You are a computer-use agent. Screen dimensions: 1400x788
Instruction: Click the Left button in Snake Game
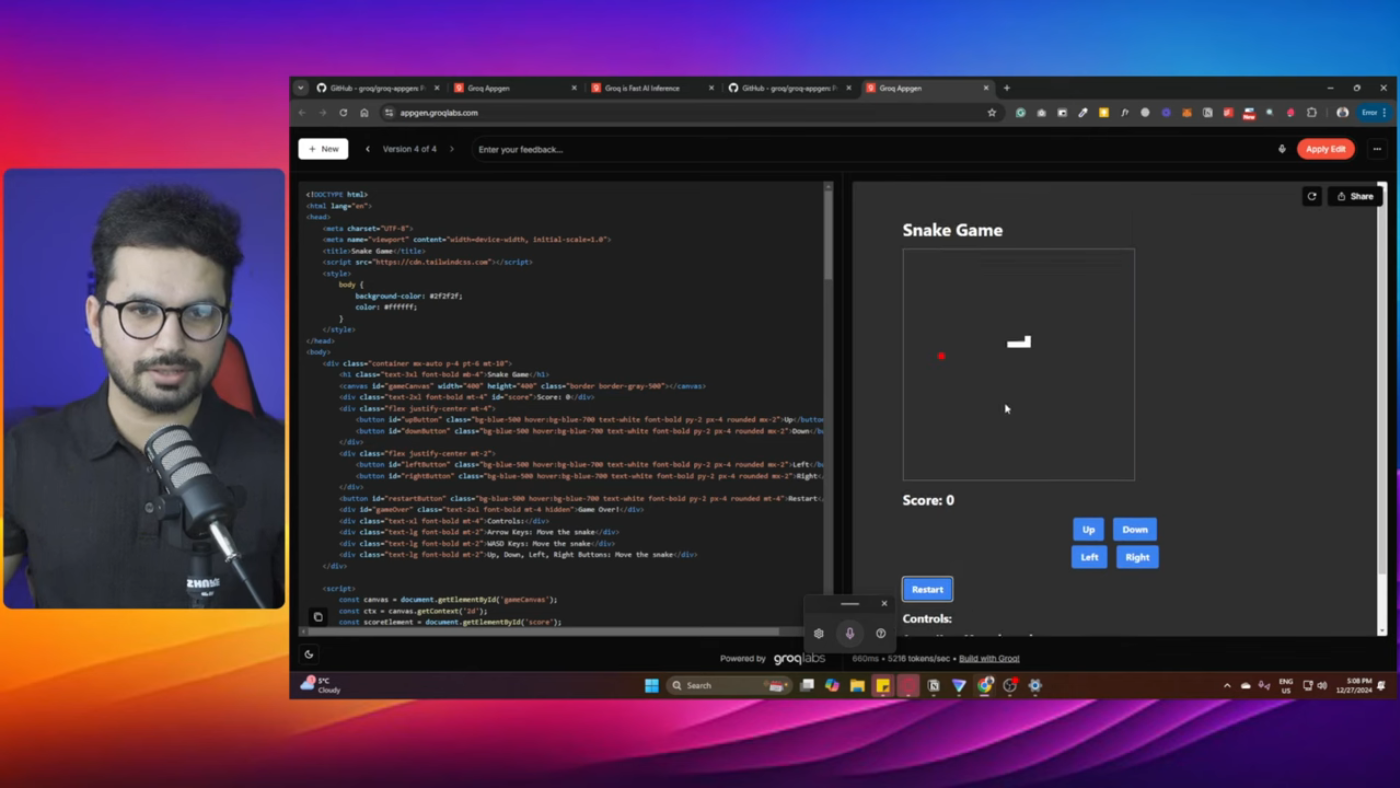(x=1089, y=557)
